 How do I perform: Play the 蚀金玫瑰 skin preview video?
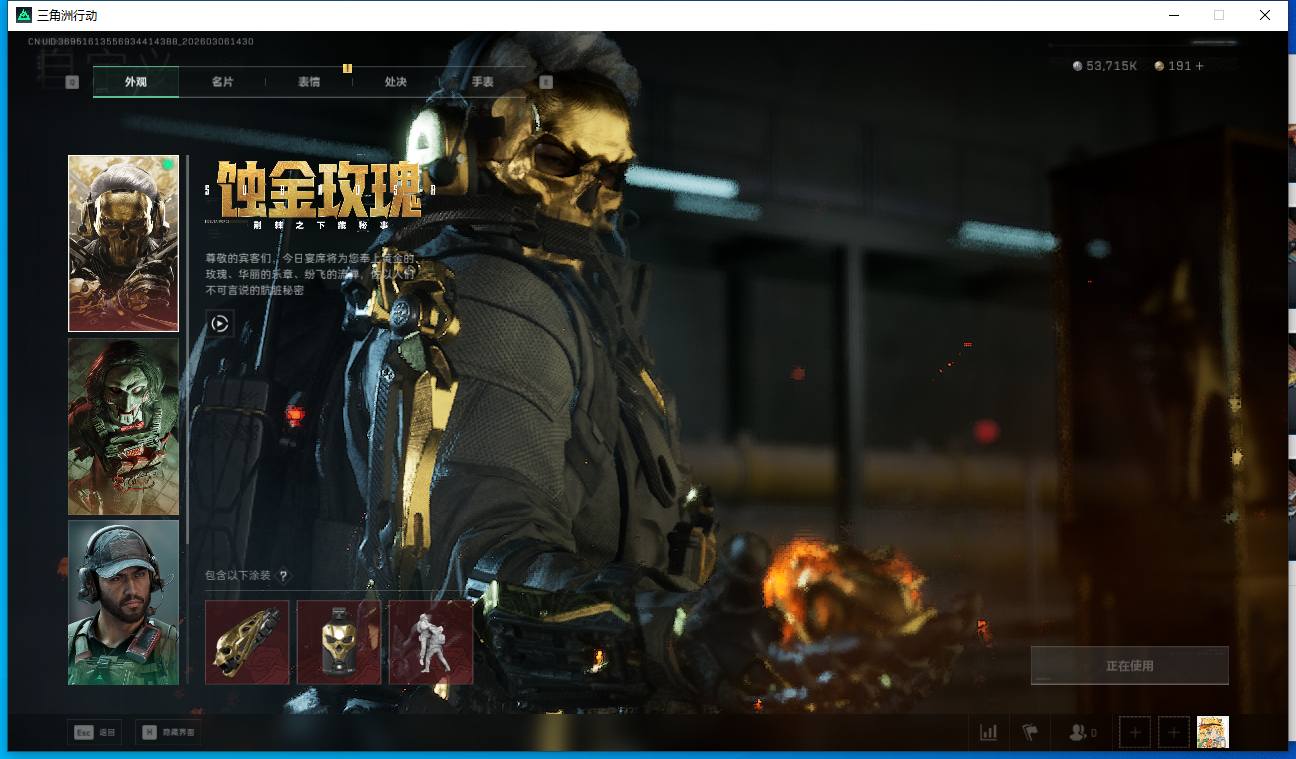pos(220,323)
